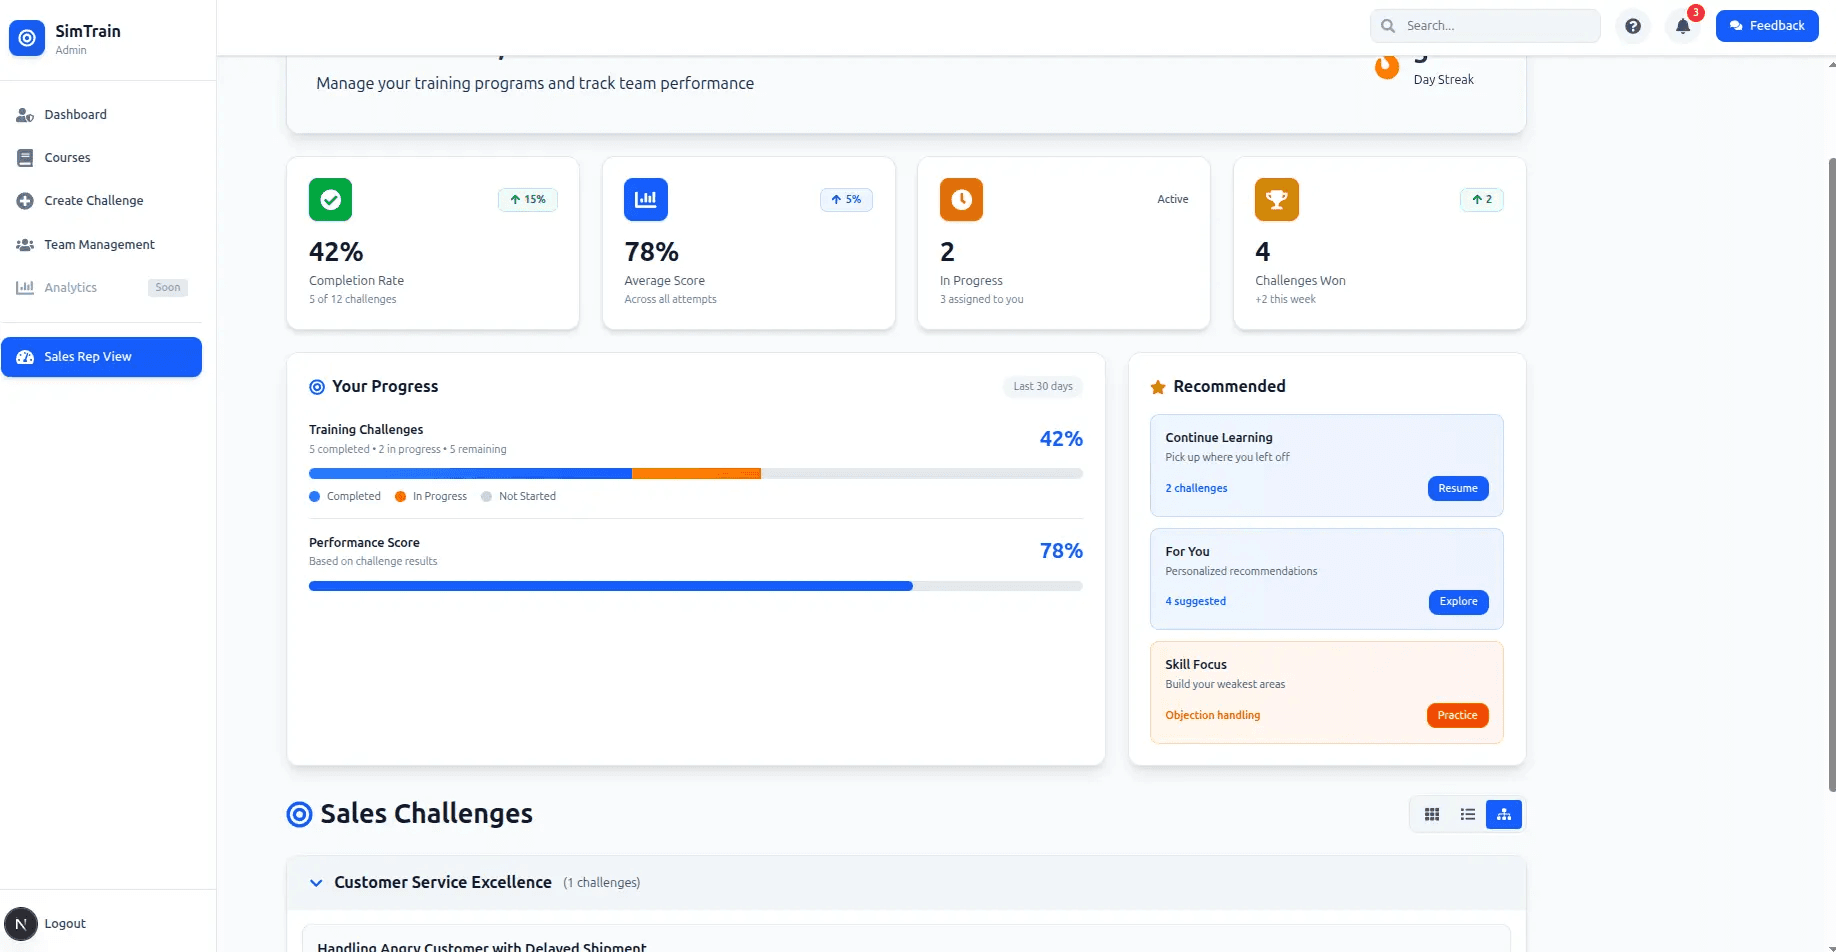Open notifications via the bell icon
This screenshot has width=1836, height=952.
pyautogui.click(x=1681, y=25)
